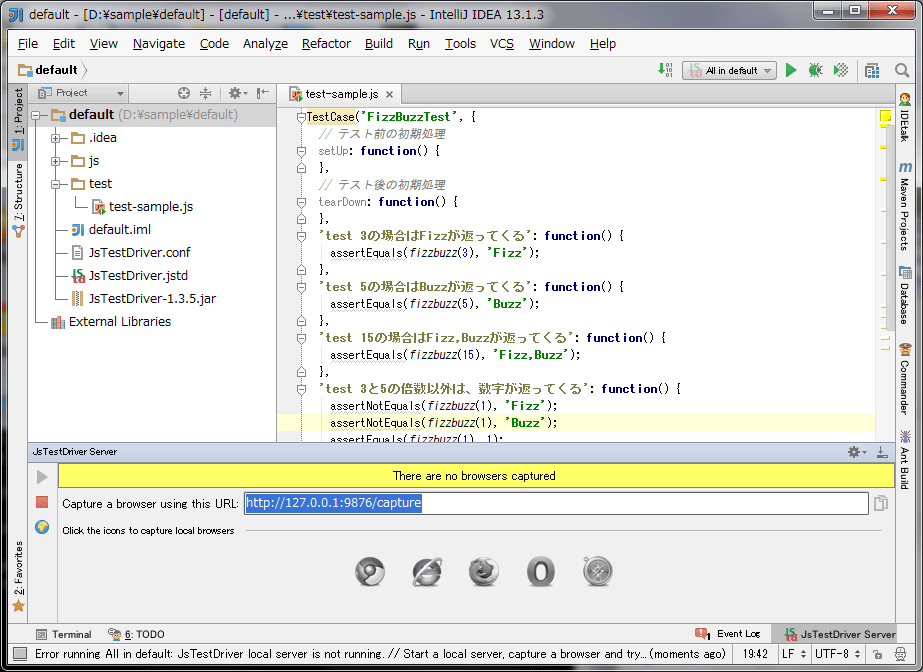This screenshot has width=923, height=672.
Task: Open the Terminal tool window
Action: tap(64, 634)
